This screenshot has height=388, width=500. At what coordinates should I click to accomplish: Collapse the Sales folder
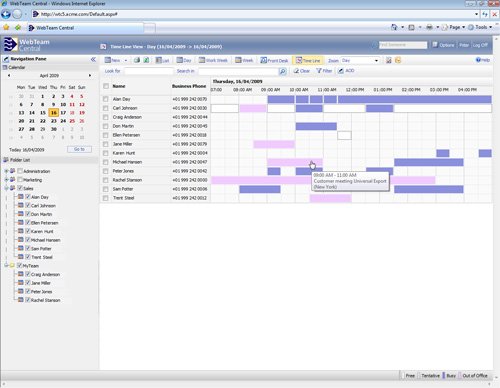click(6, 188)
